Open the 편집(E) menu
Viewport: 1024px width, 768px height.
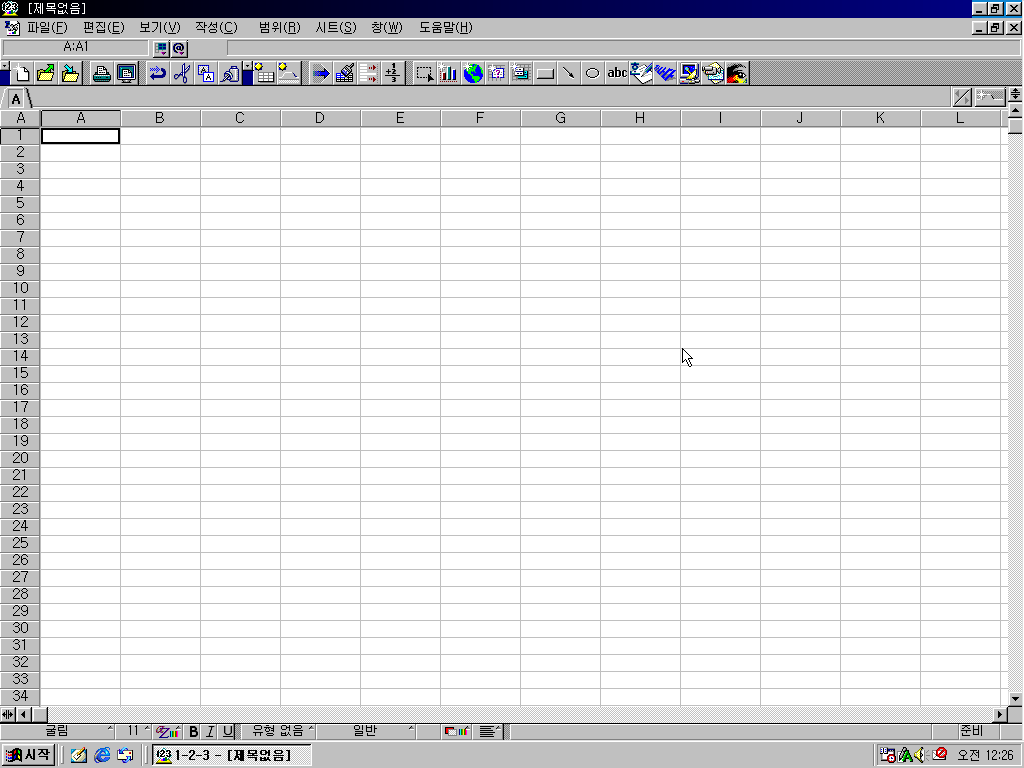pos(103,28)
